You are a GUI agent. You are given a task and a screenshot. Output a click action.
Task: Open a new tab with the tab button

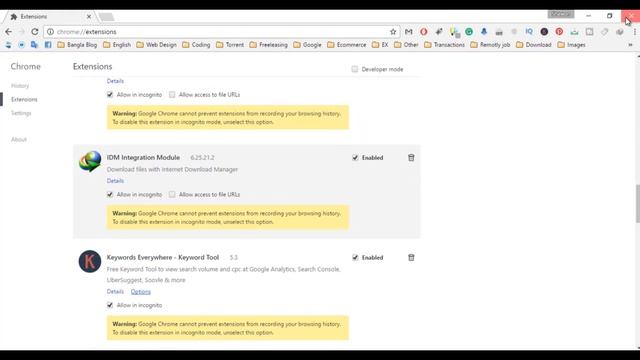pos(106,17)
